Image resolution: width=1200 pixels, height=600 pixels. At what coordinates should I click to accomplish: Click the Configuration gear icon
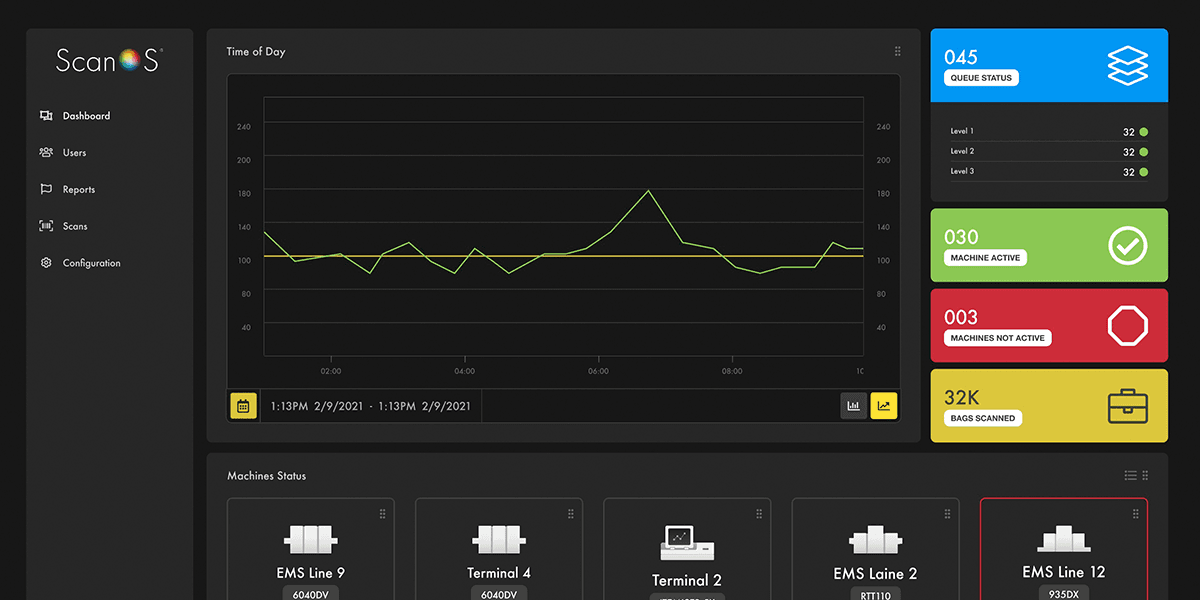click(46, 263)
